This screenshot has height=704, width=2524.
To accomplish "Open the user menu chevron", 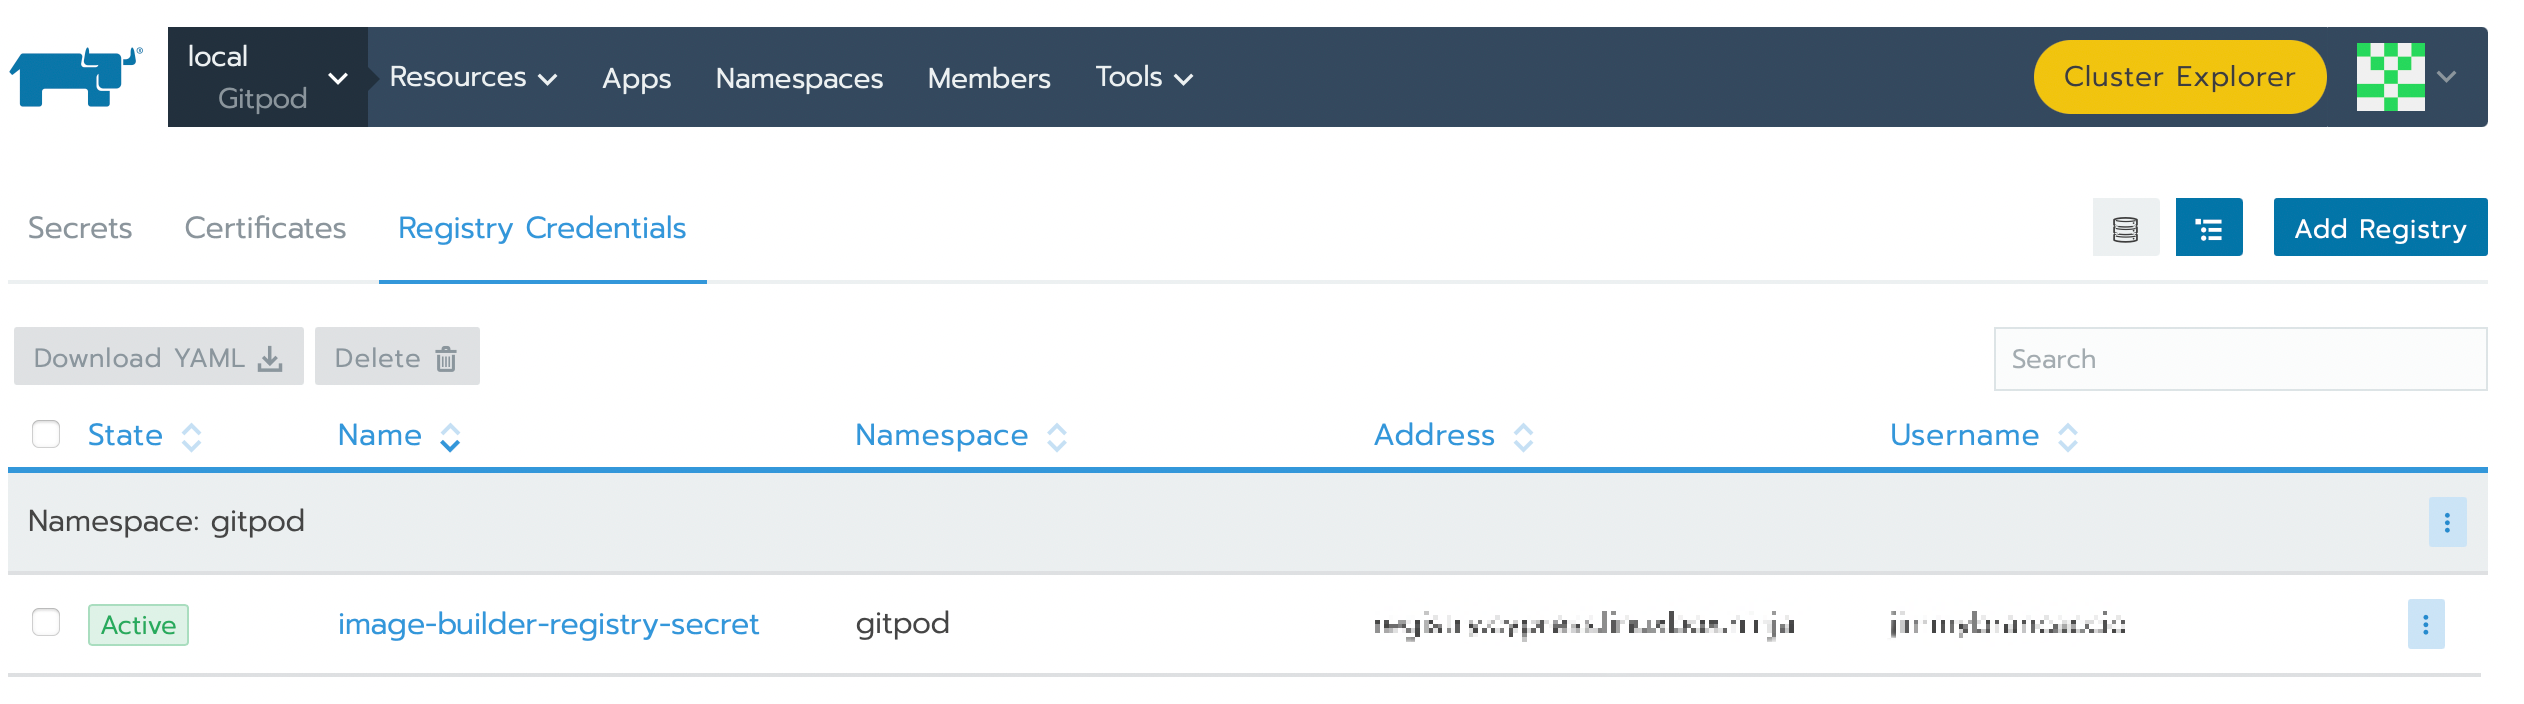I will click(x=2447, y=77).
